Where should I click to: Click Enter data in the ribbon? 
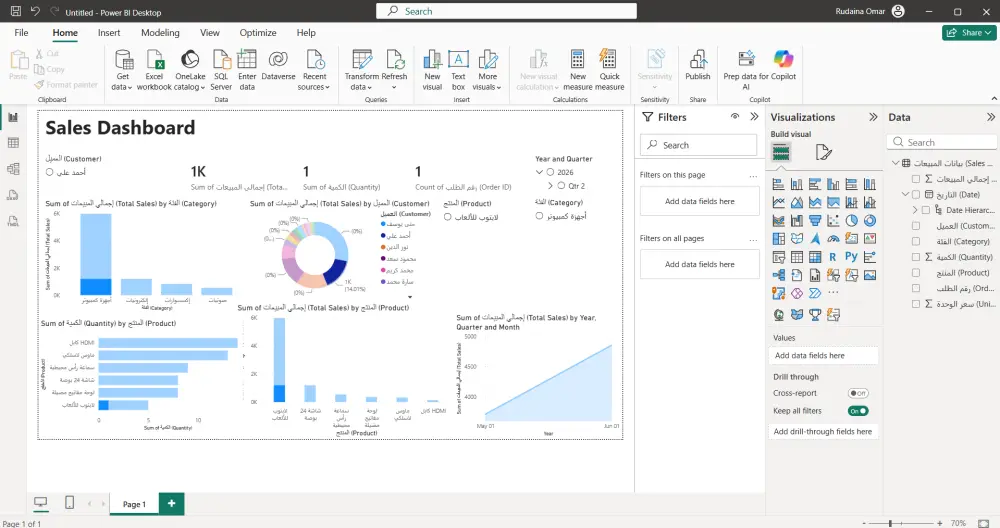(x=247, y=70)
